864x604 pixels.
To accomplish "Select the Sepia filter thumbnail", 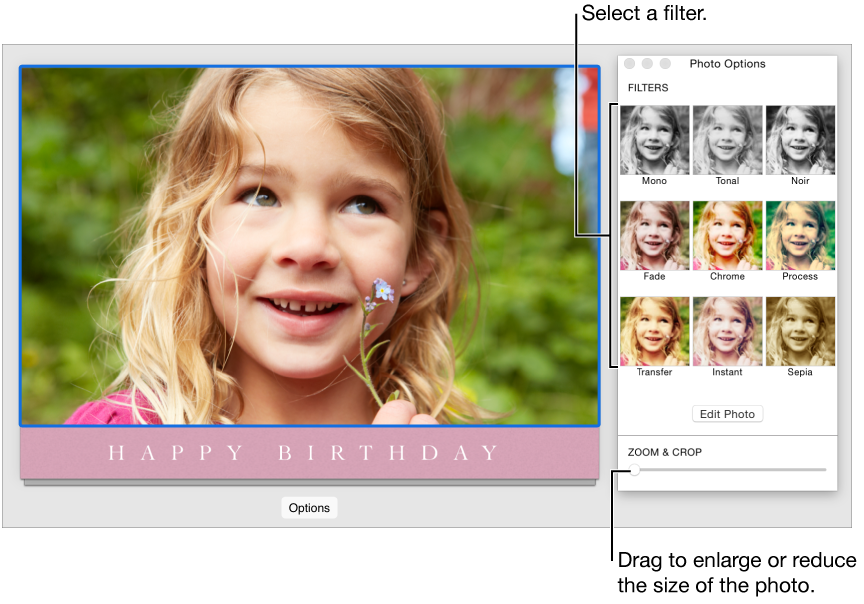I will 800,331.
